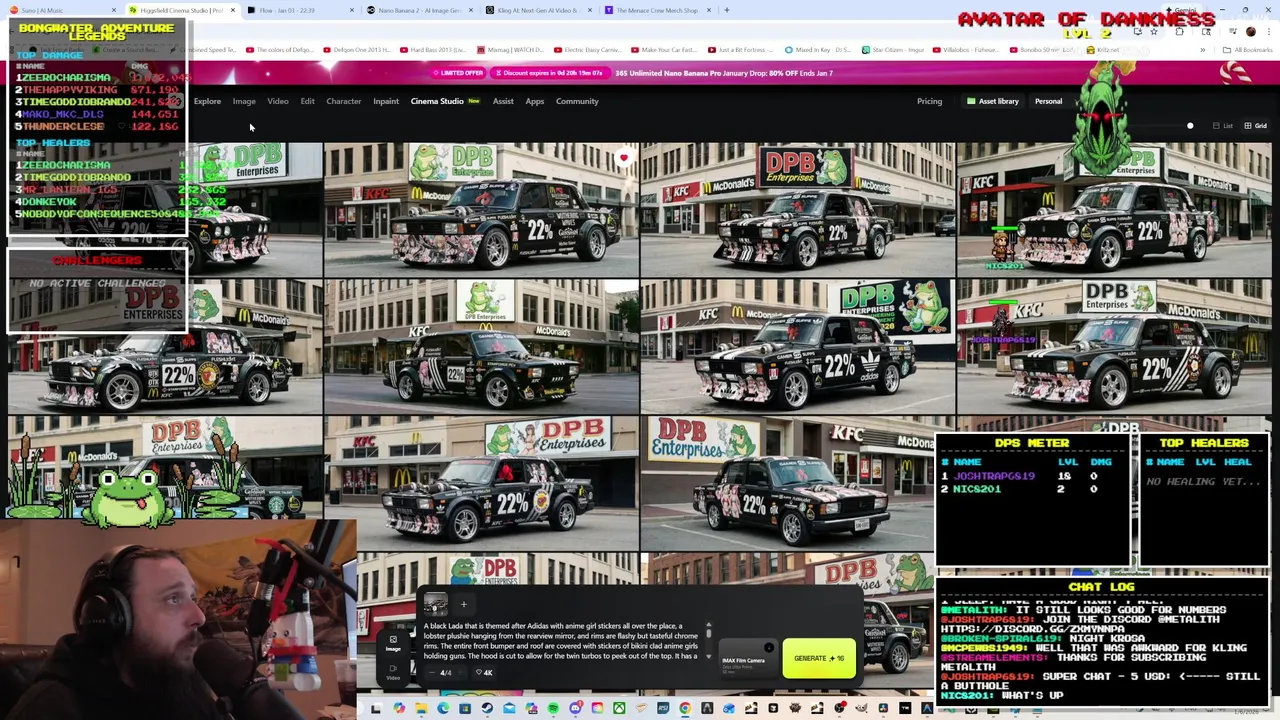1280x720 pixels.
Task: Open the Mixed In Key bookmark
Action: [x=817, y=50]
